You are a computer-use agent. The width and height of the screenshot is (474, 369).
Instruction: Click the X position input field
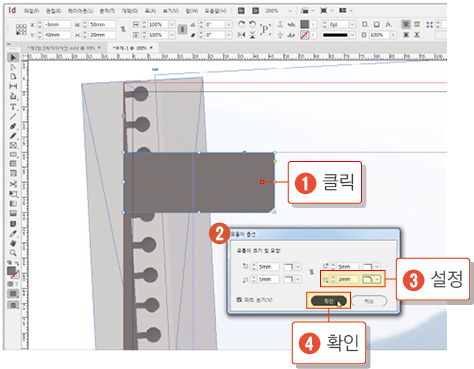pyautogui.click(x=57, y=24)
